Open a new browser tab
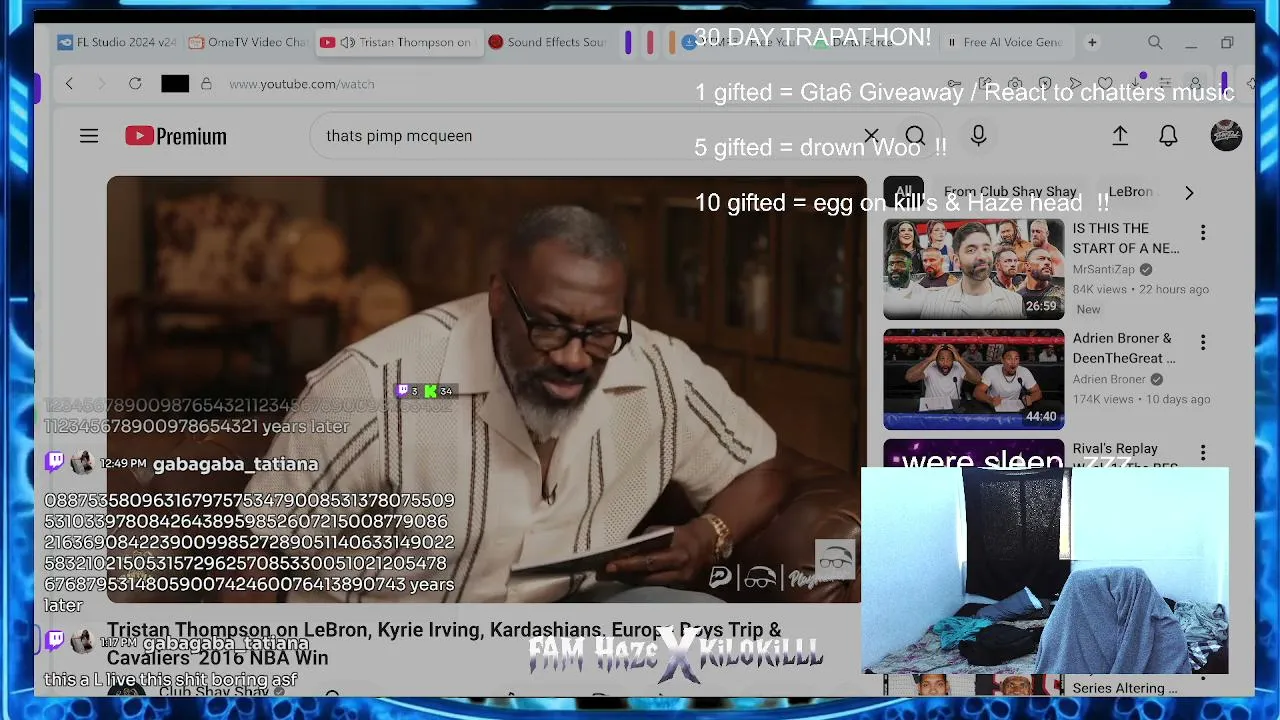Screen dimensions: 1280x720 point(1092,43)
